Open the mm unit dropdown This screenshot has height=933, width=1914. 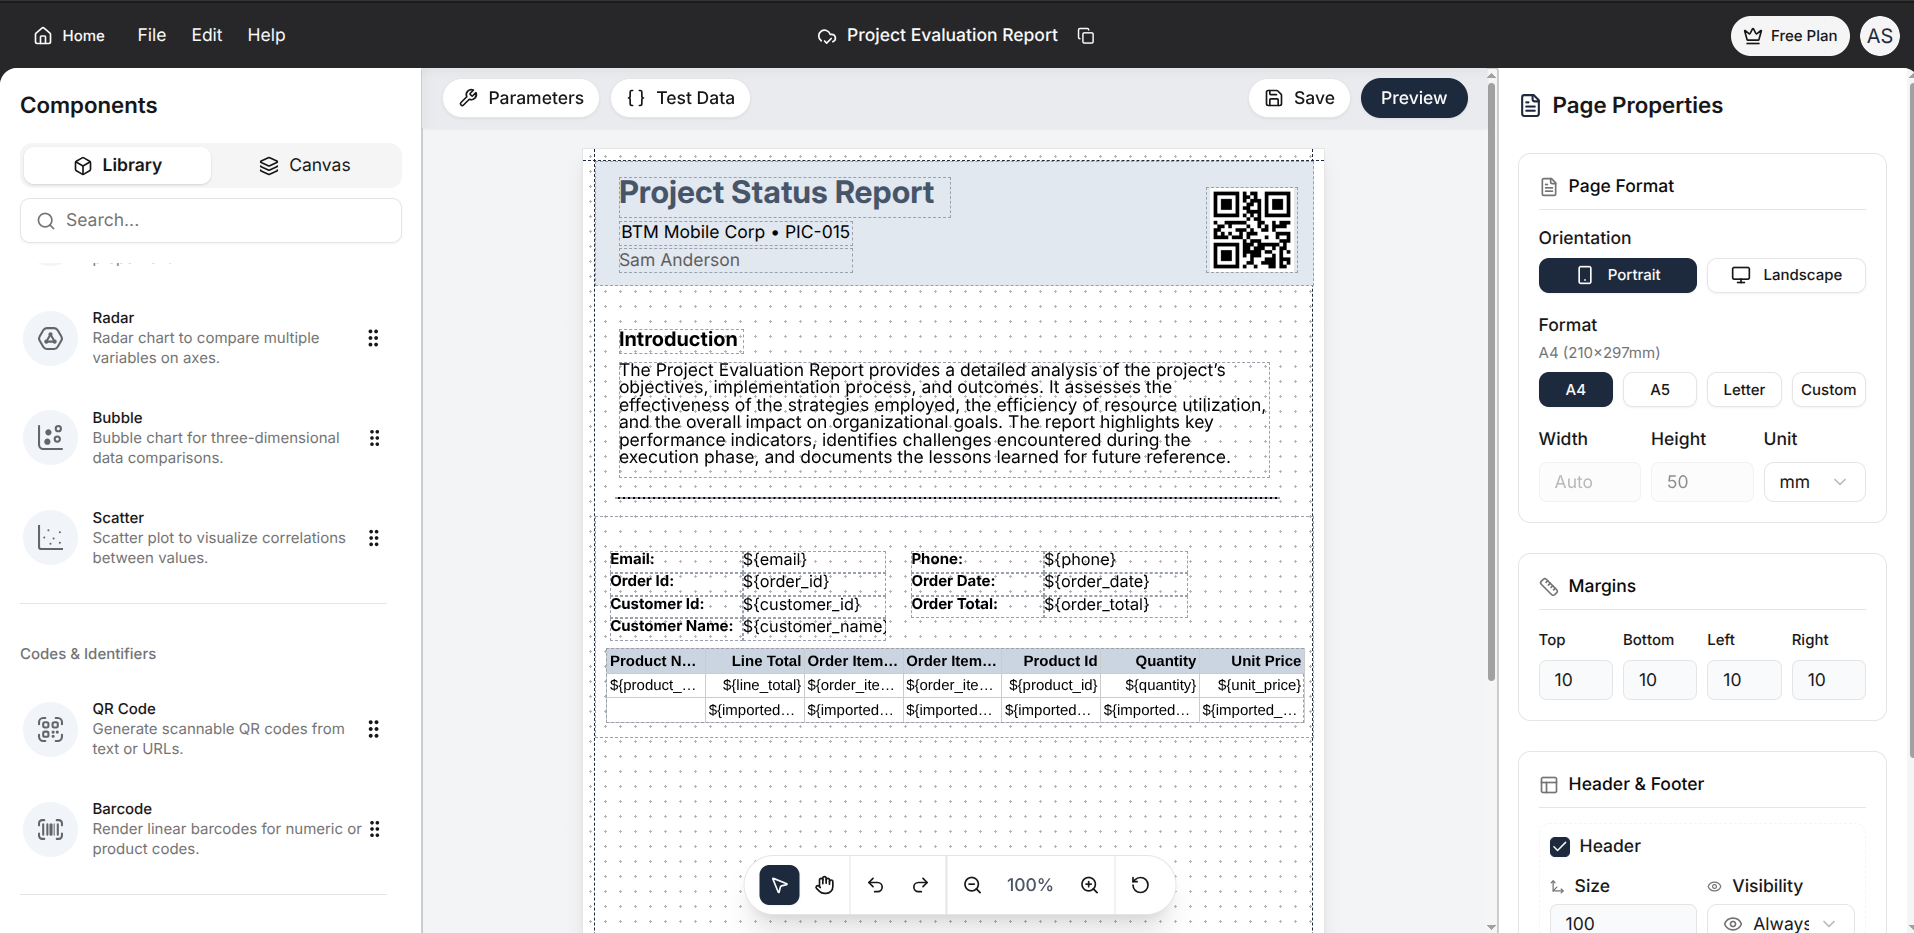(x=1814, y=482)
